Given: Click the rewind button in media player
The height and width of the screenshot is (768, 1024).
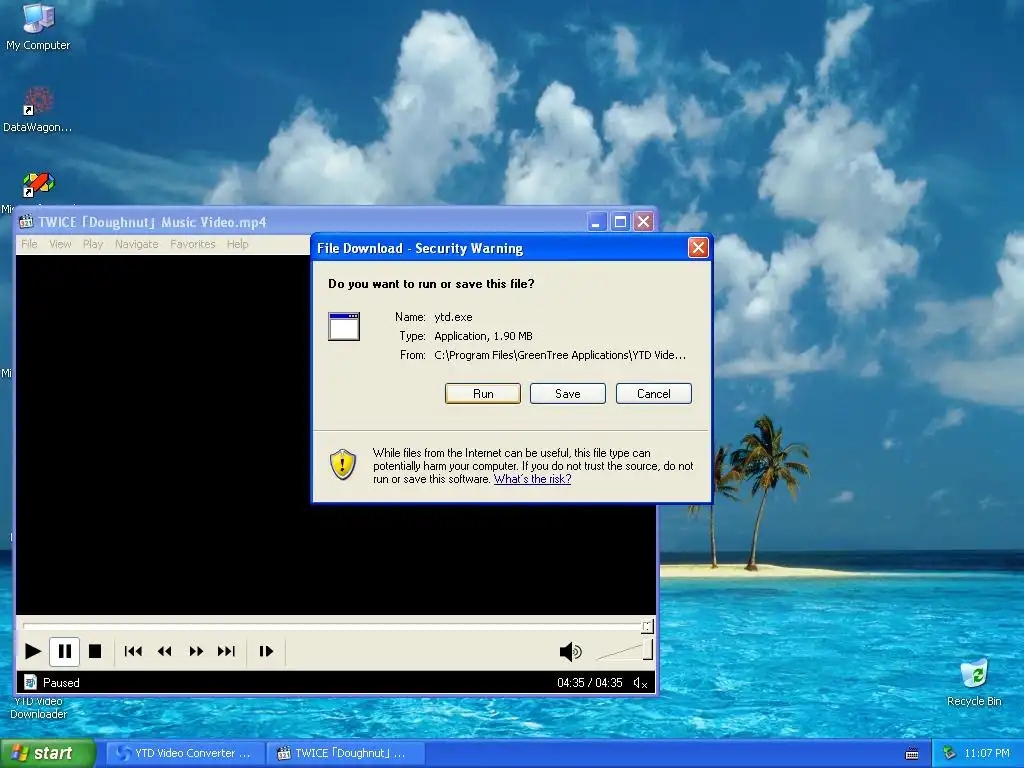Looking at the screenshot, I should 165,651.
